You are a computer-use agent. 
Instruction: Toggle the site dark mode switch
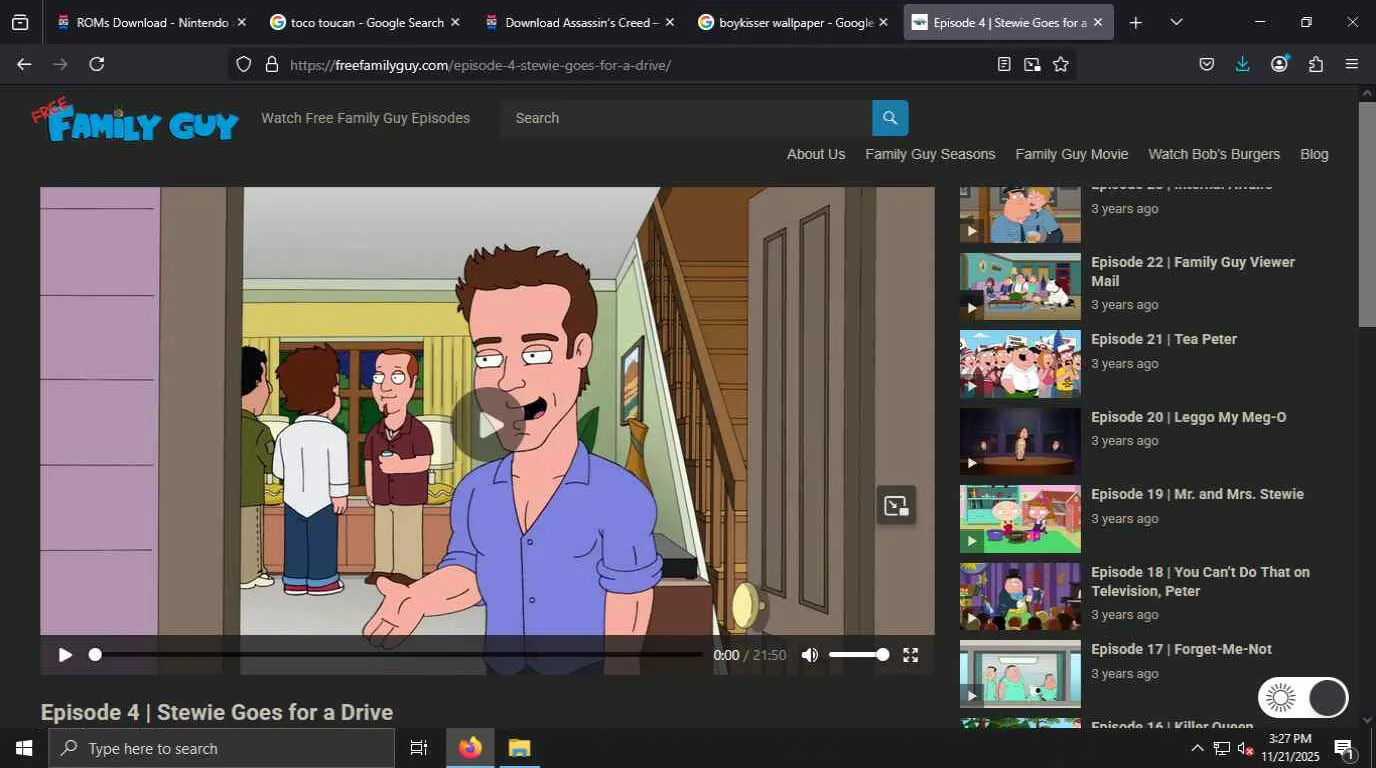tap(1303, 698)
